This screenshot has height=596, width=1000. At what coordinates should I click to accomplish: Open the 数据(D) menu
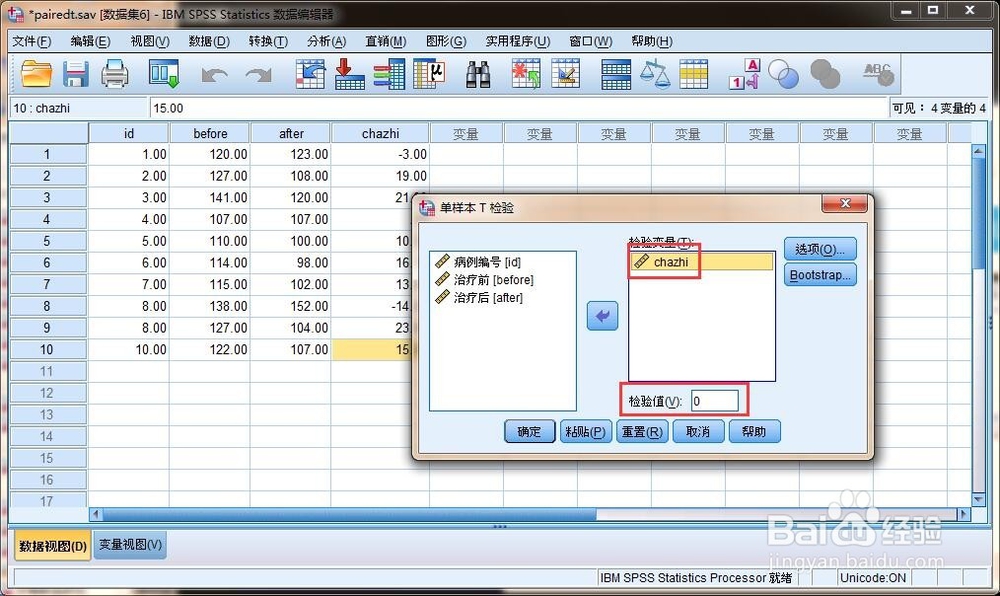209,41
